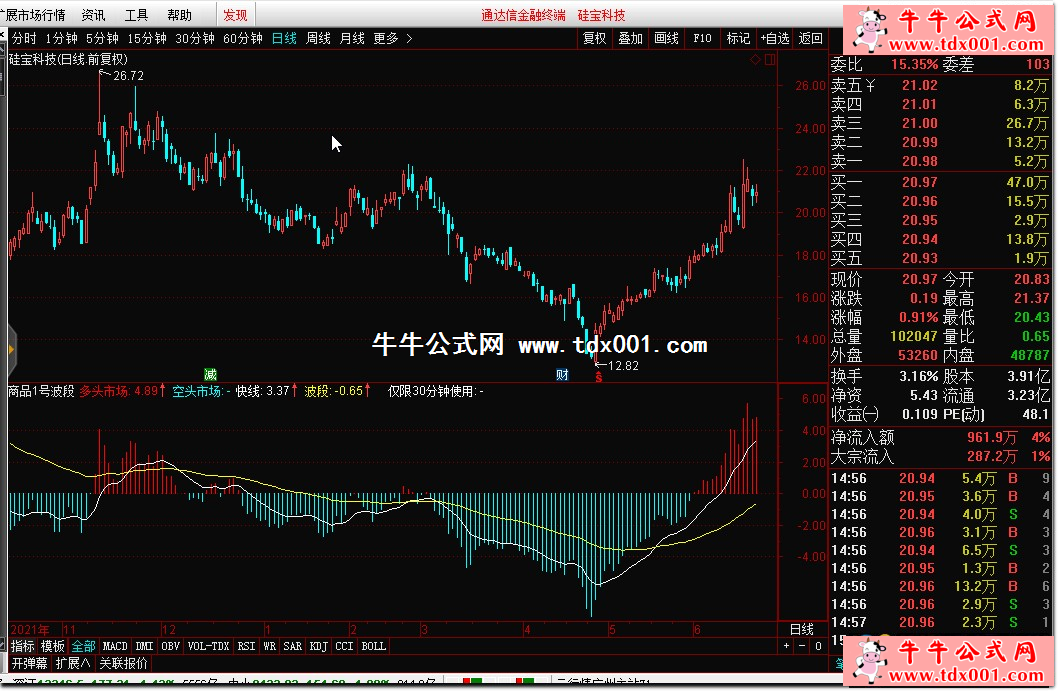Expand the 更多 period options

[391, 38]
